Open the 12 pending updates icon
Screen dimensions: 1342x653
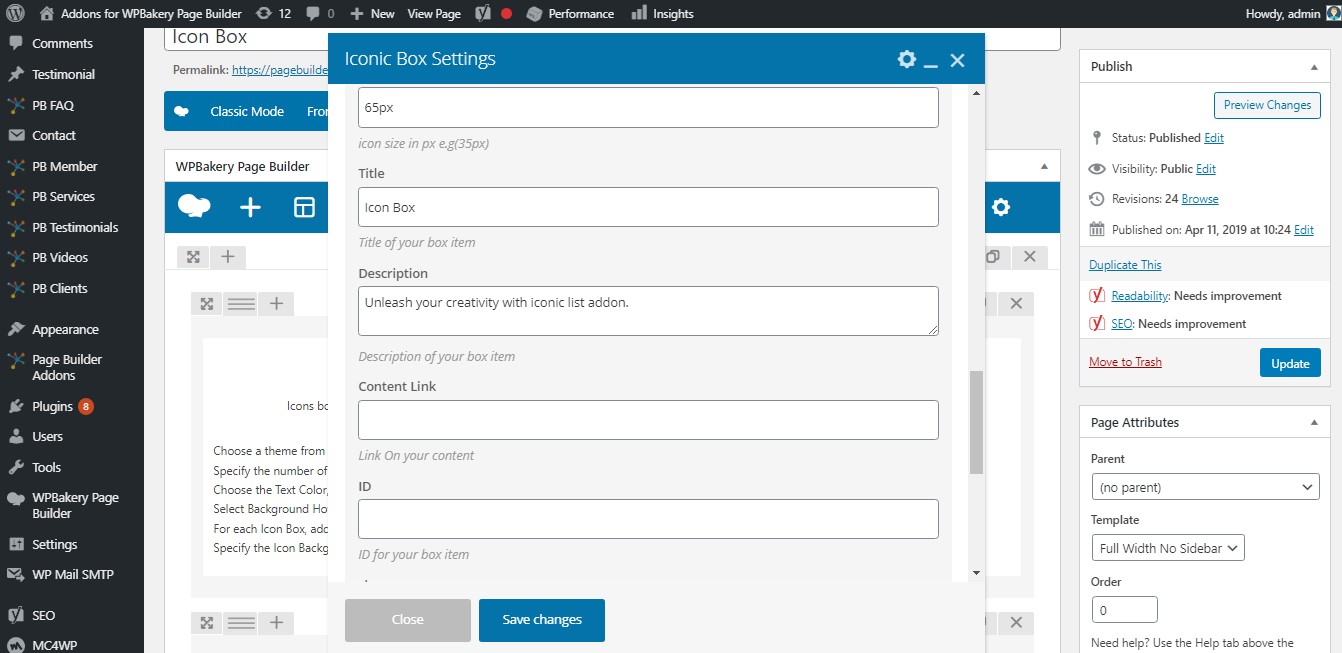pos(274,14)
